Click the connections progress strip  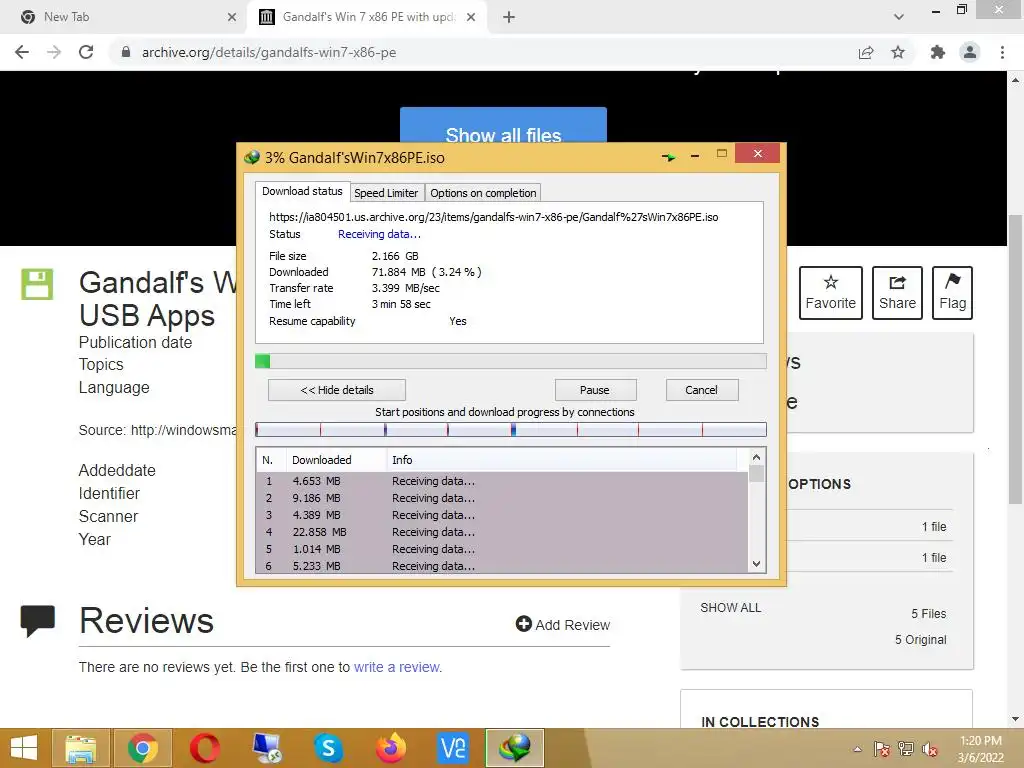coord(510,429)
